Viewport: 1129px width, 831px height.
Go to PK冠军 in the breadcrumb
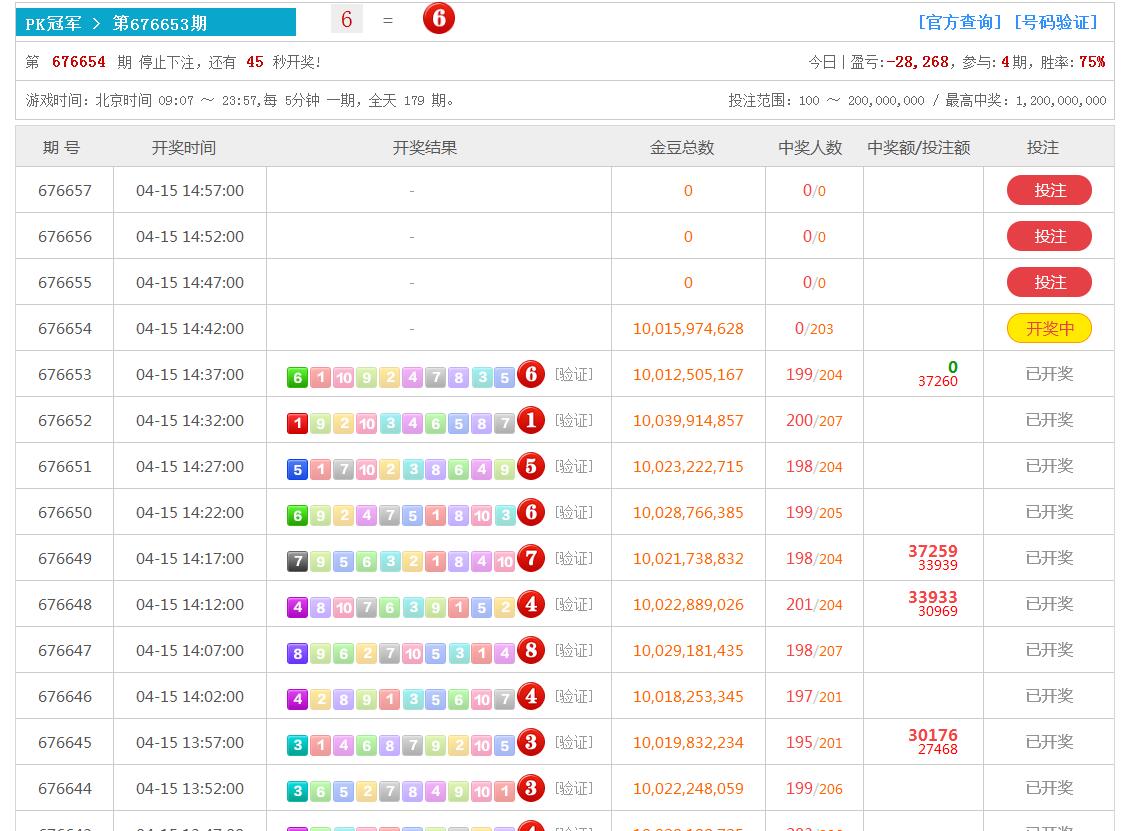[53, 23]
